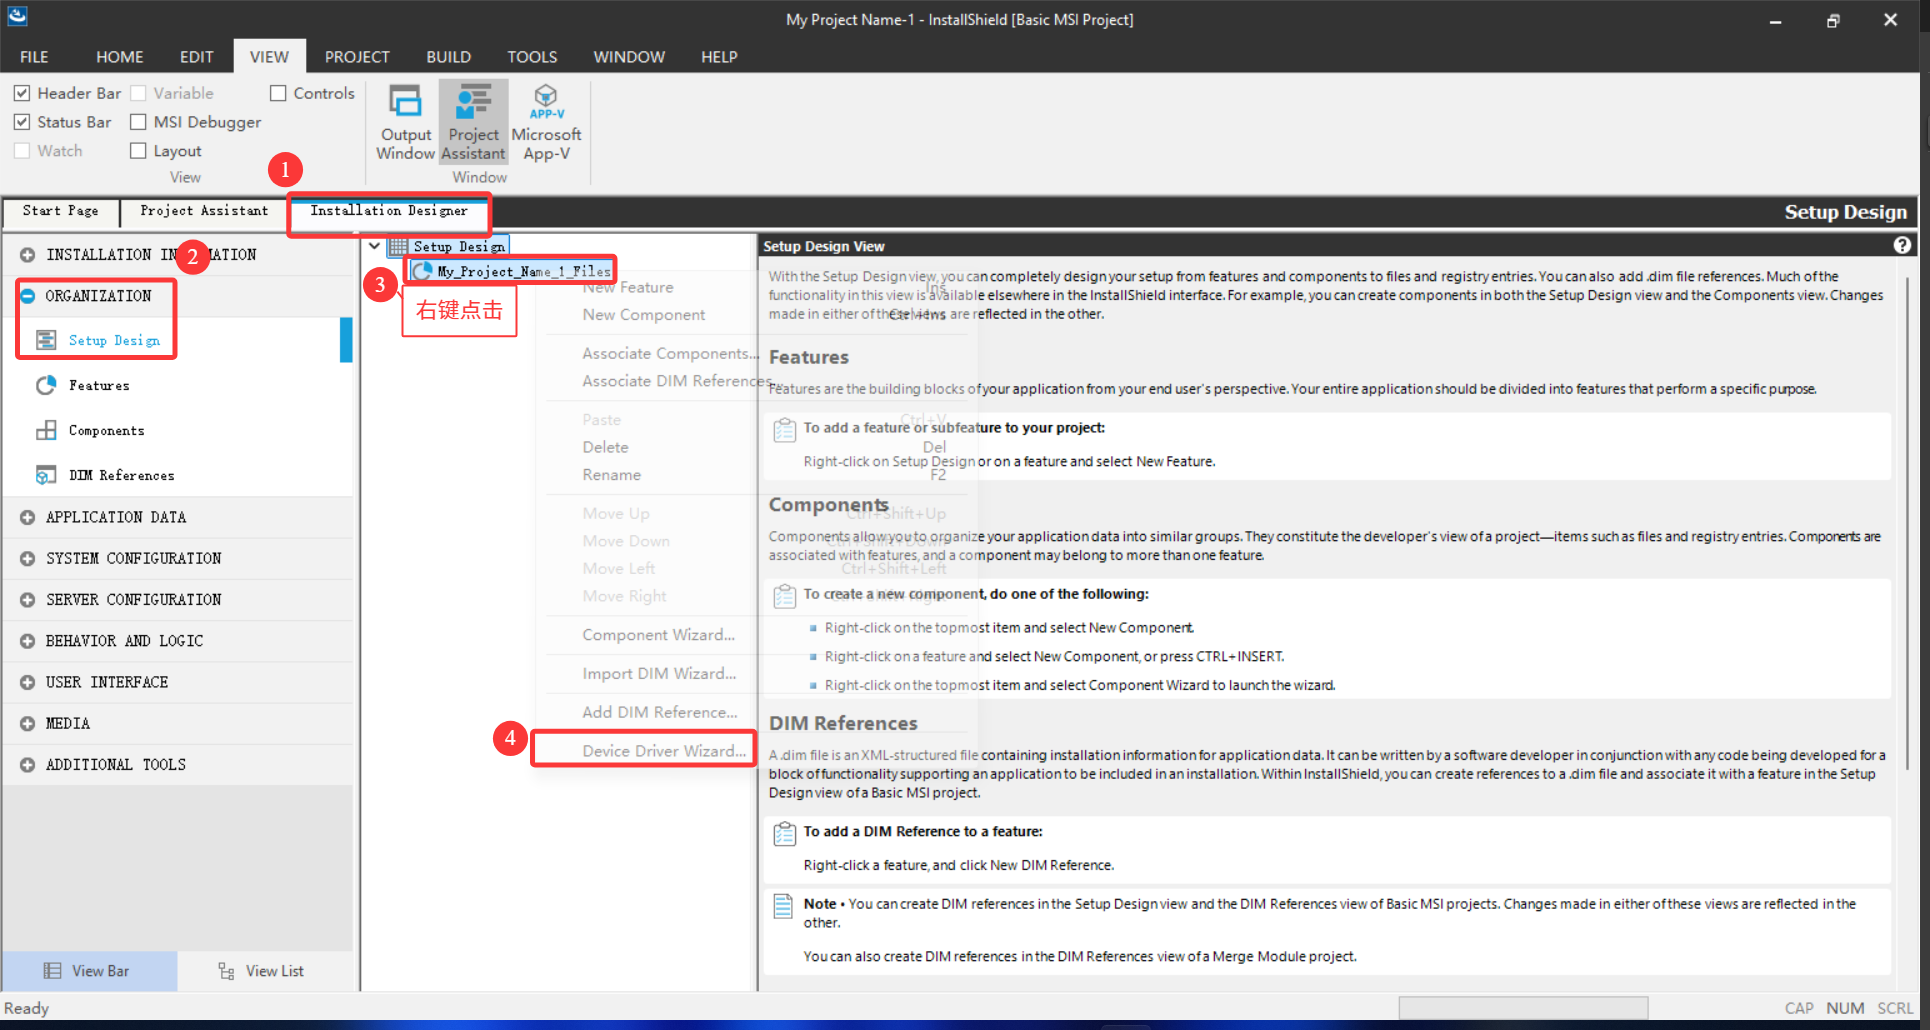Image resolution: width=1930 pixels, height=1030 pixels.
Task: Click the Components view icon
Action: 46,430
